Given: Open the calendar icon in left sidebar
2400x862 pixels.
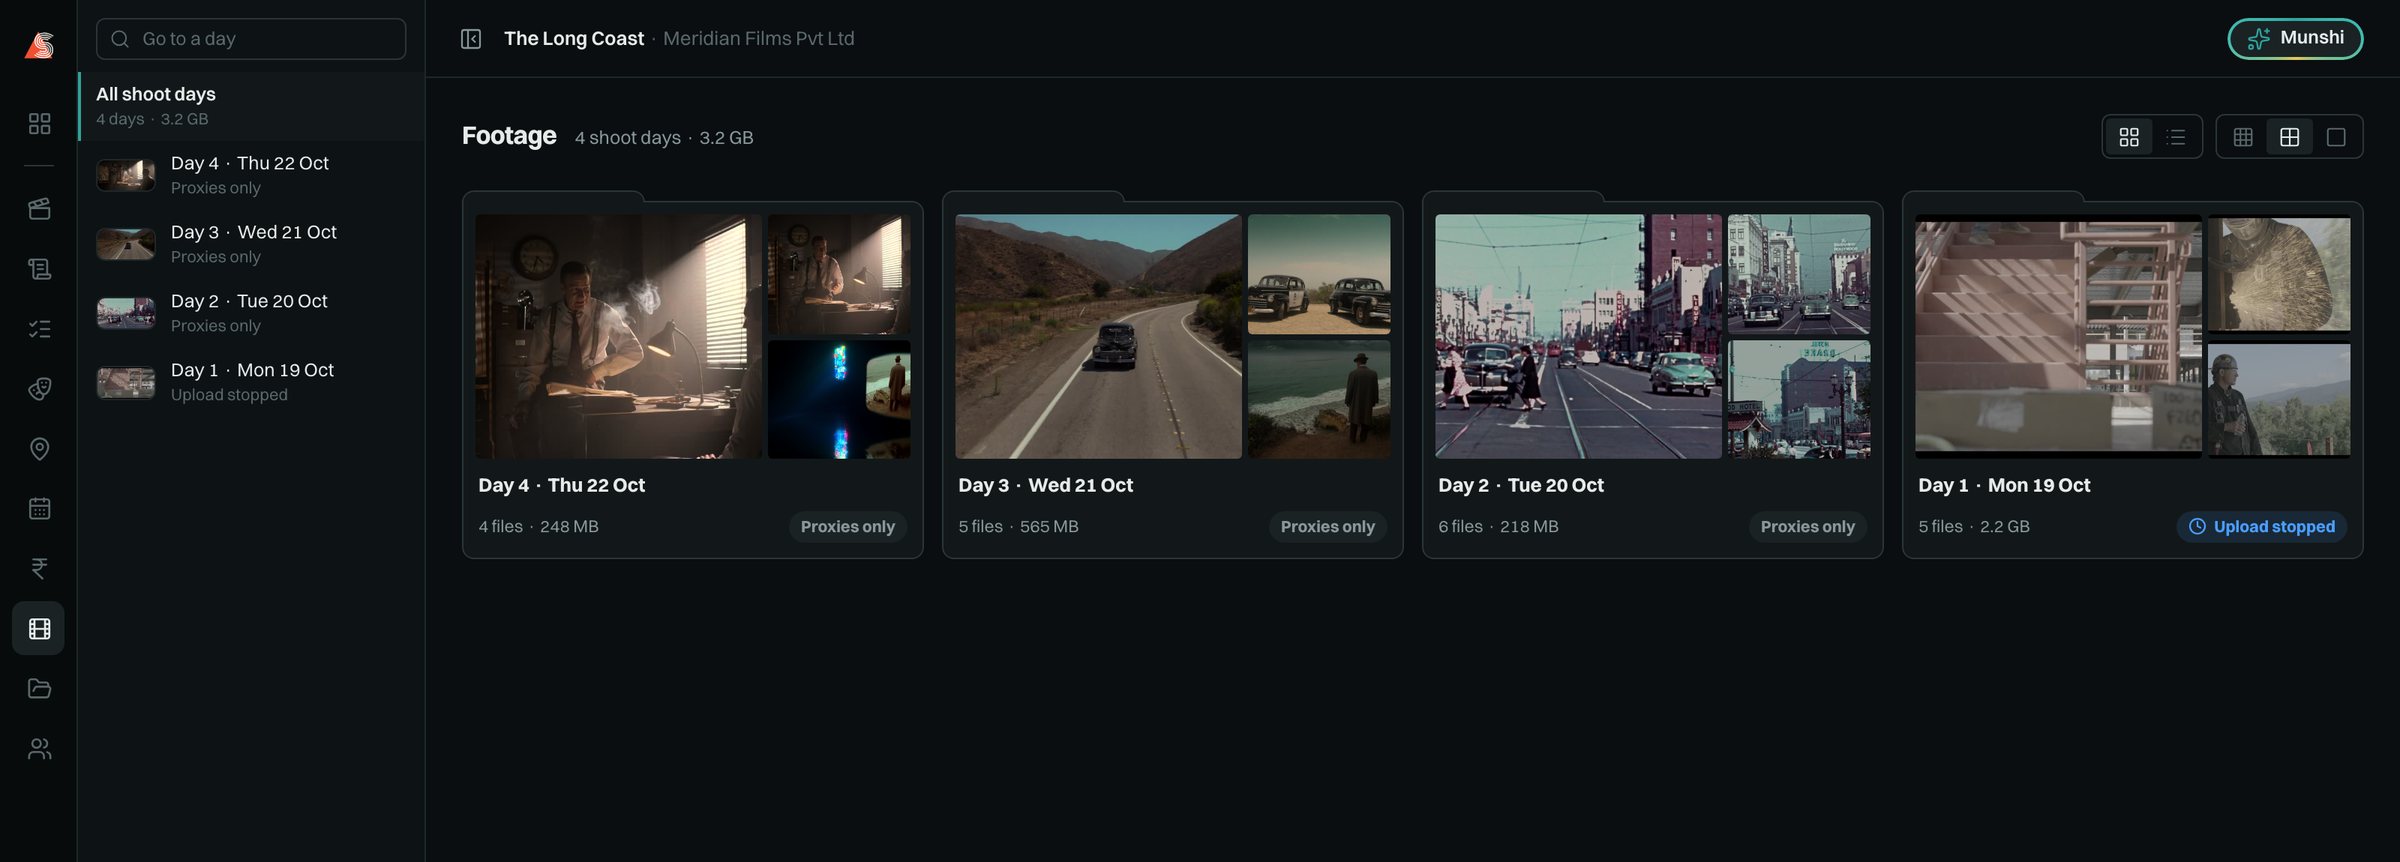Looking at the screenshot, I should 39,509.
